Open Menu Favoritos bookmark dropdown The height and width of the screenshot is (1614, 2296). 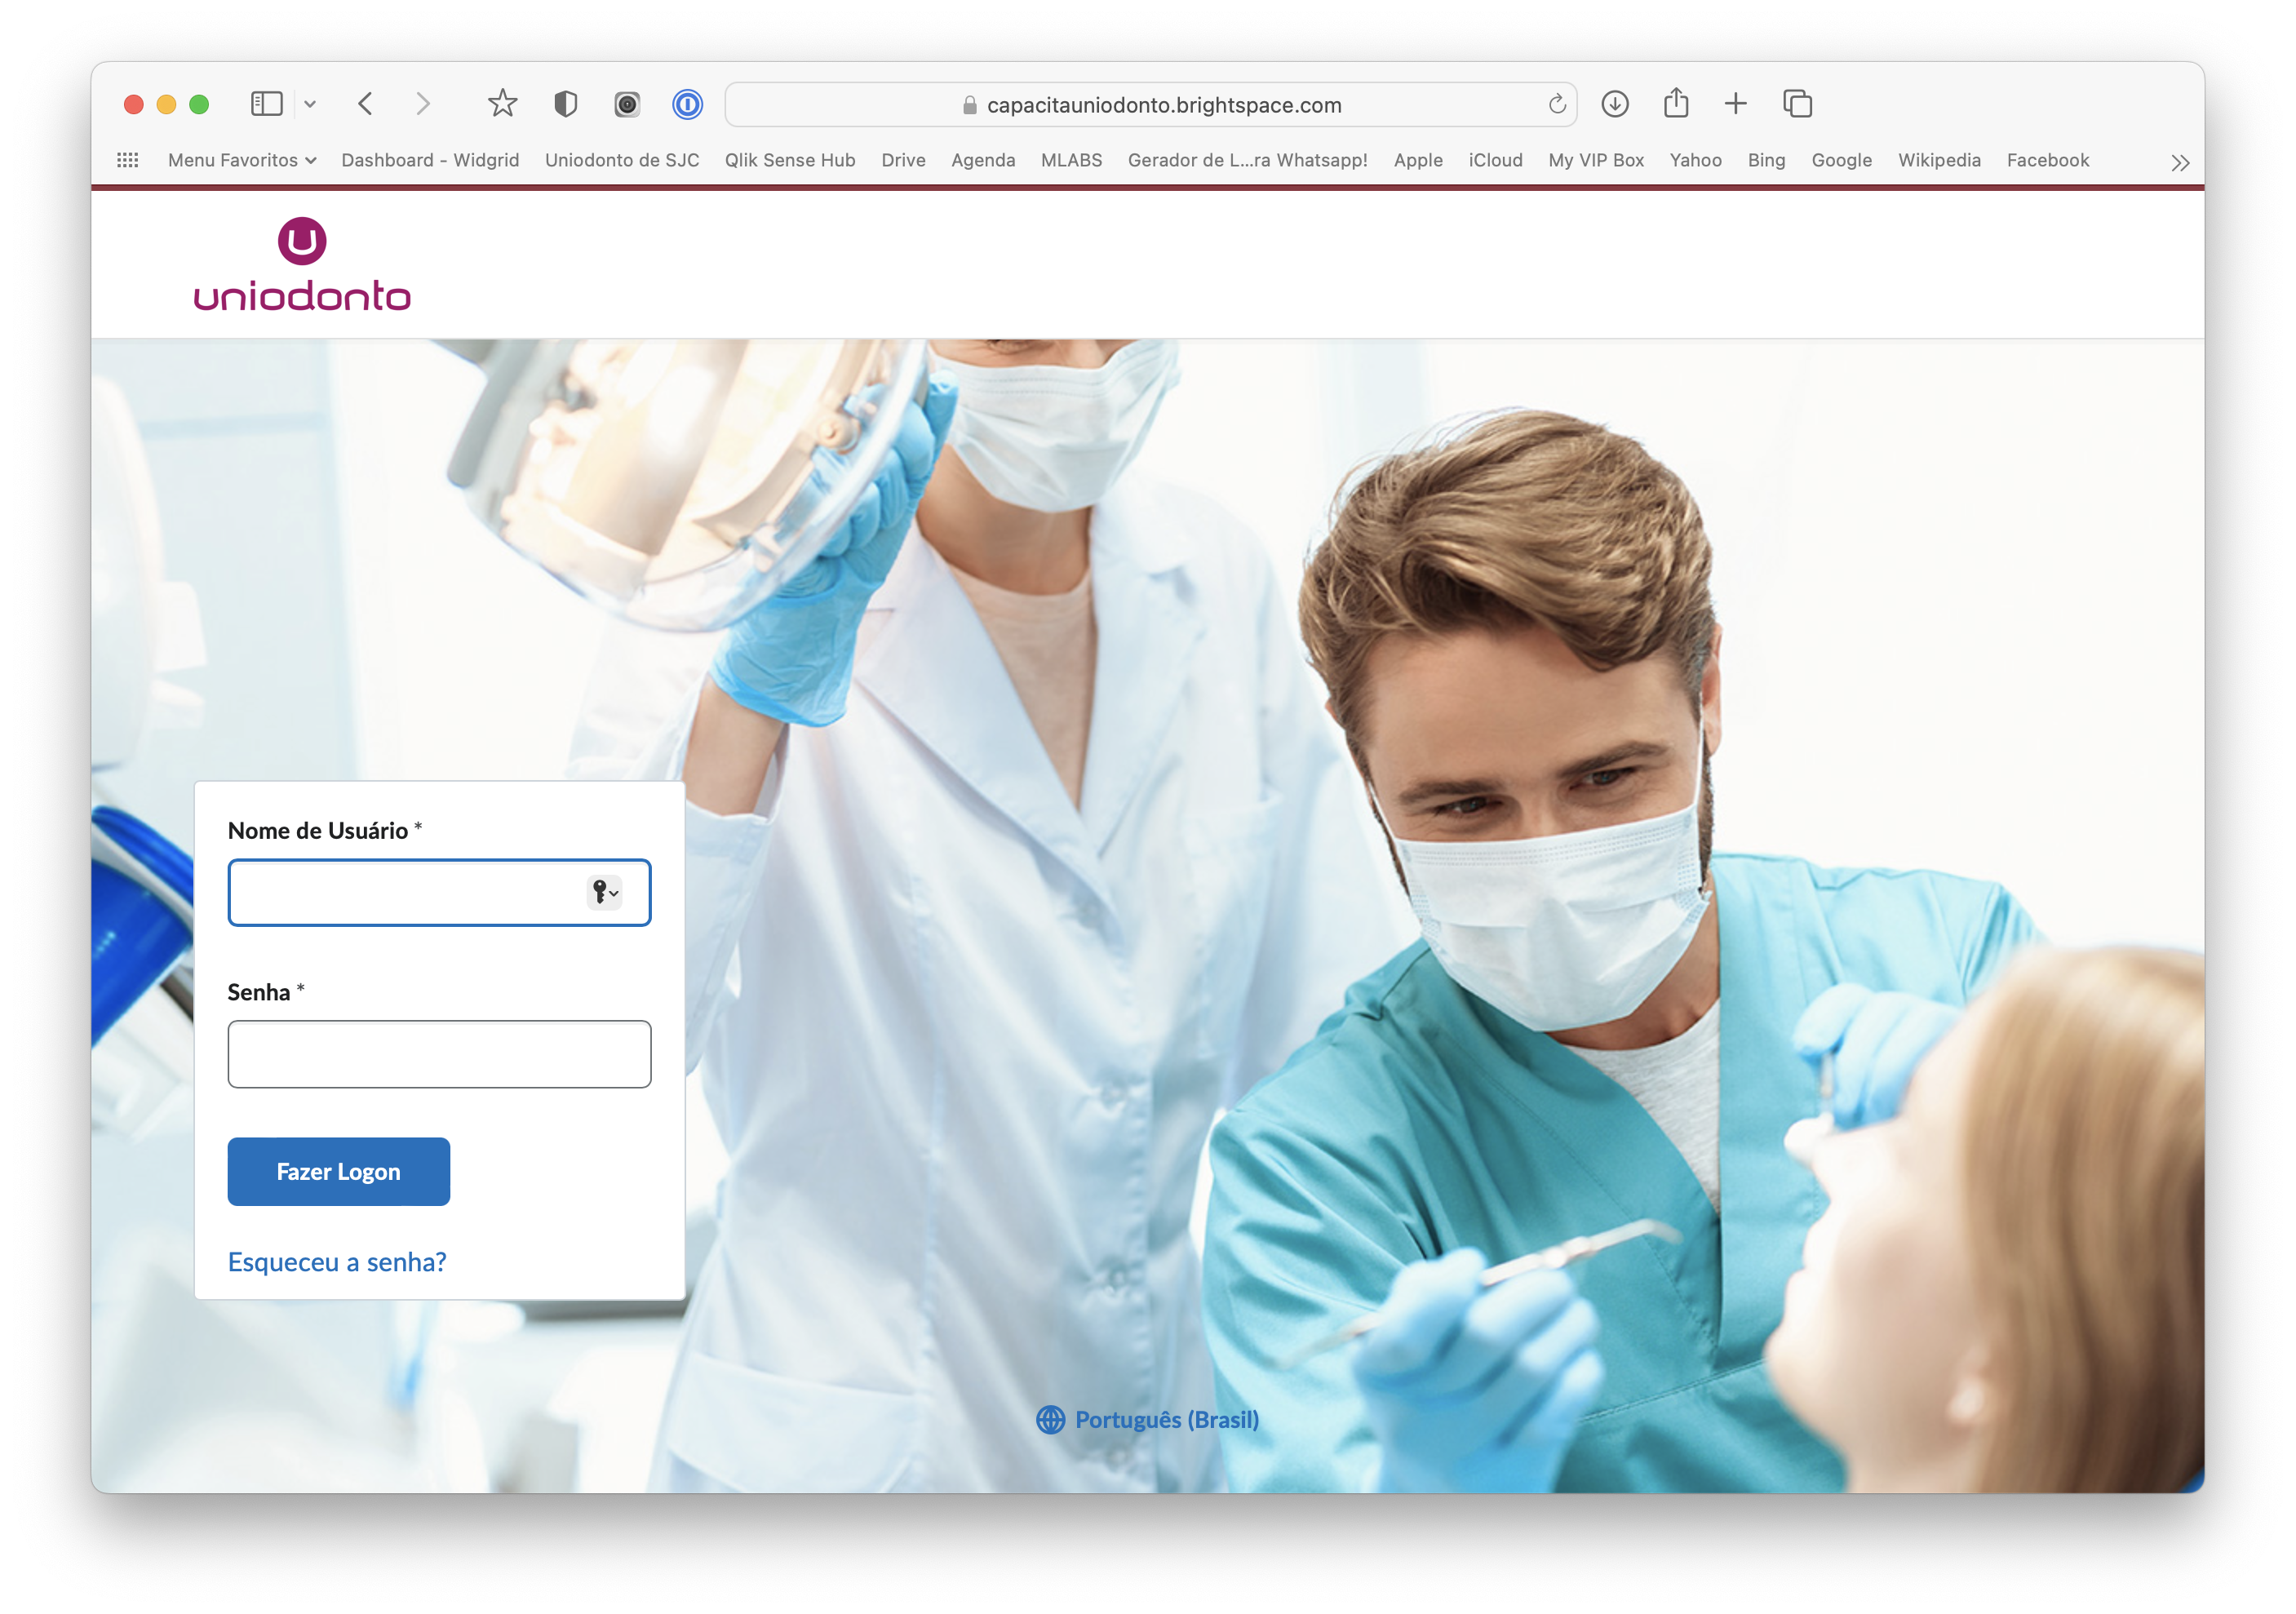point(242,160)
